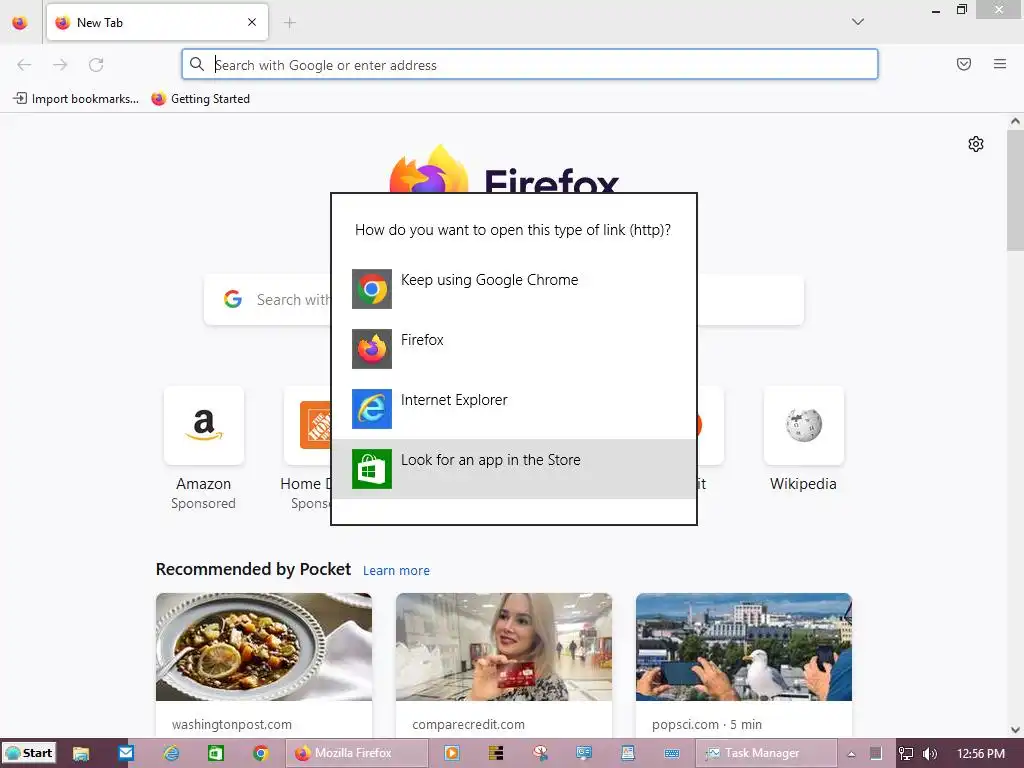1024x768 pixels.
Task: Click the green Windows Store icon
Action: tap(372, 469)
